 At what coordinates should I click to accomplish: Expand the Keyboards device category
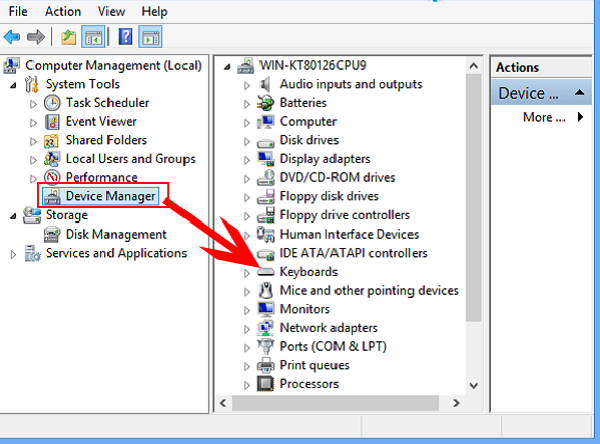(x=247, y=272)
